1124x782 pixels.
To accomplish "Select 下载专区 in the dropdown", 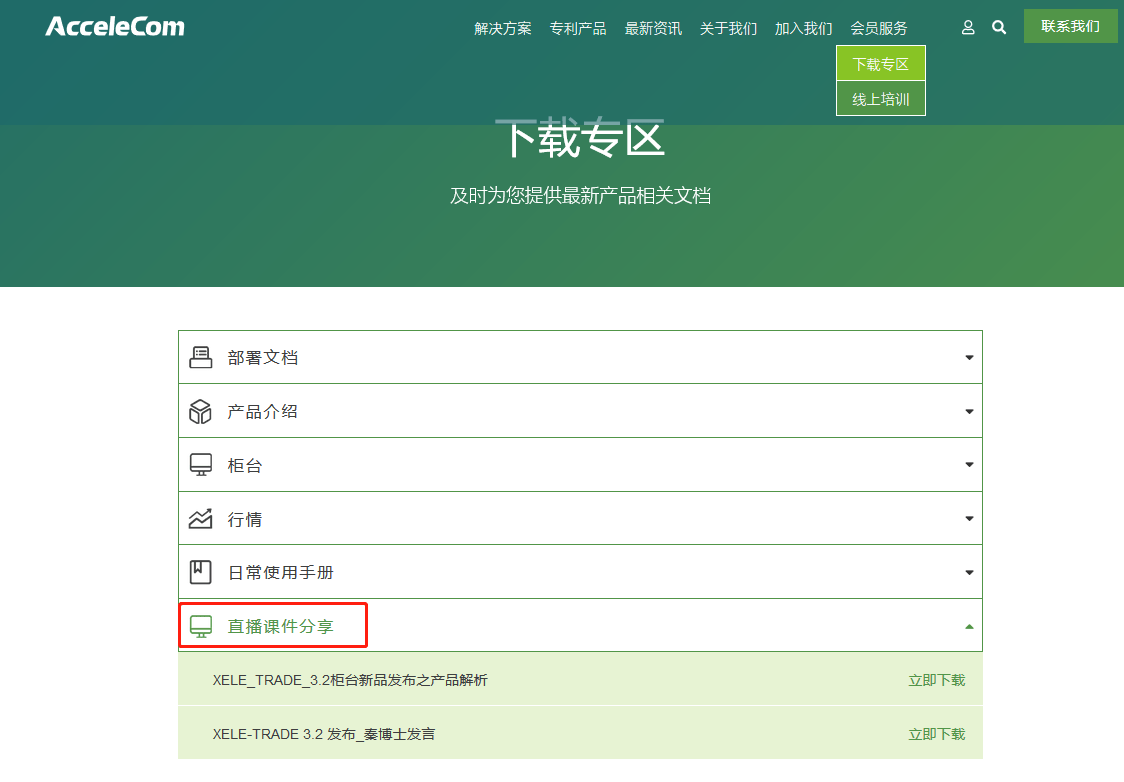I will pos(881,64).
